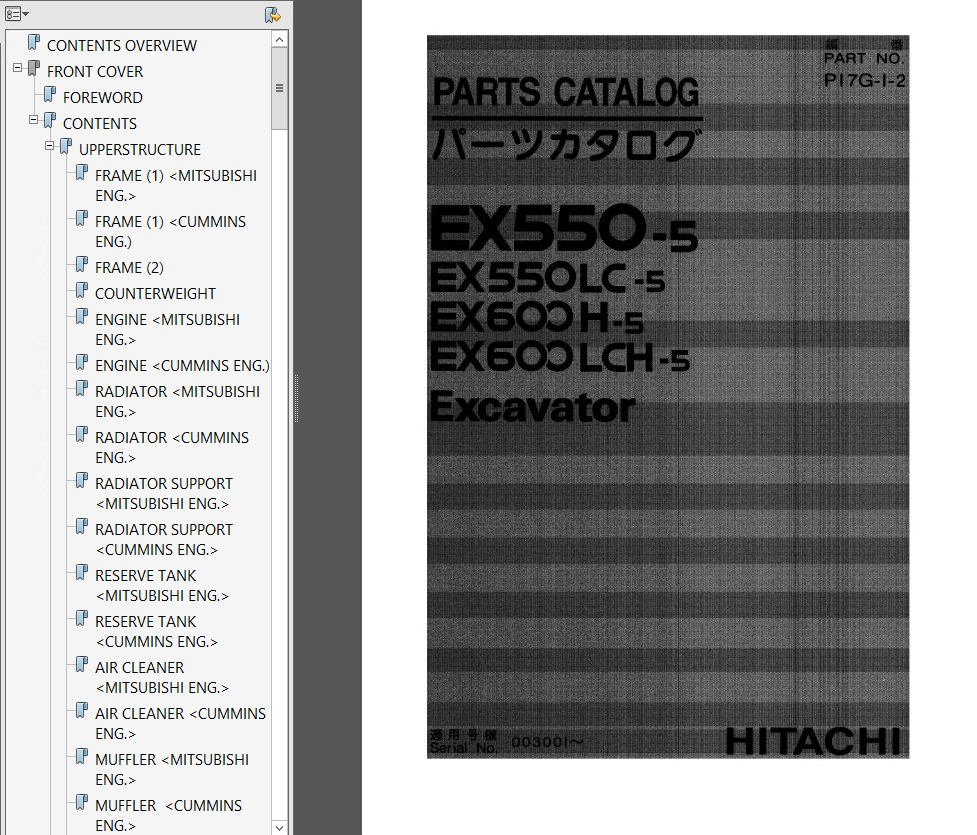This screenshot has width=977, height=835.
Task: Click the bookmark icon beside MUFFLER Mitsubishi
Action: (x=82, y=756)
